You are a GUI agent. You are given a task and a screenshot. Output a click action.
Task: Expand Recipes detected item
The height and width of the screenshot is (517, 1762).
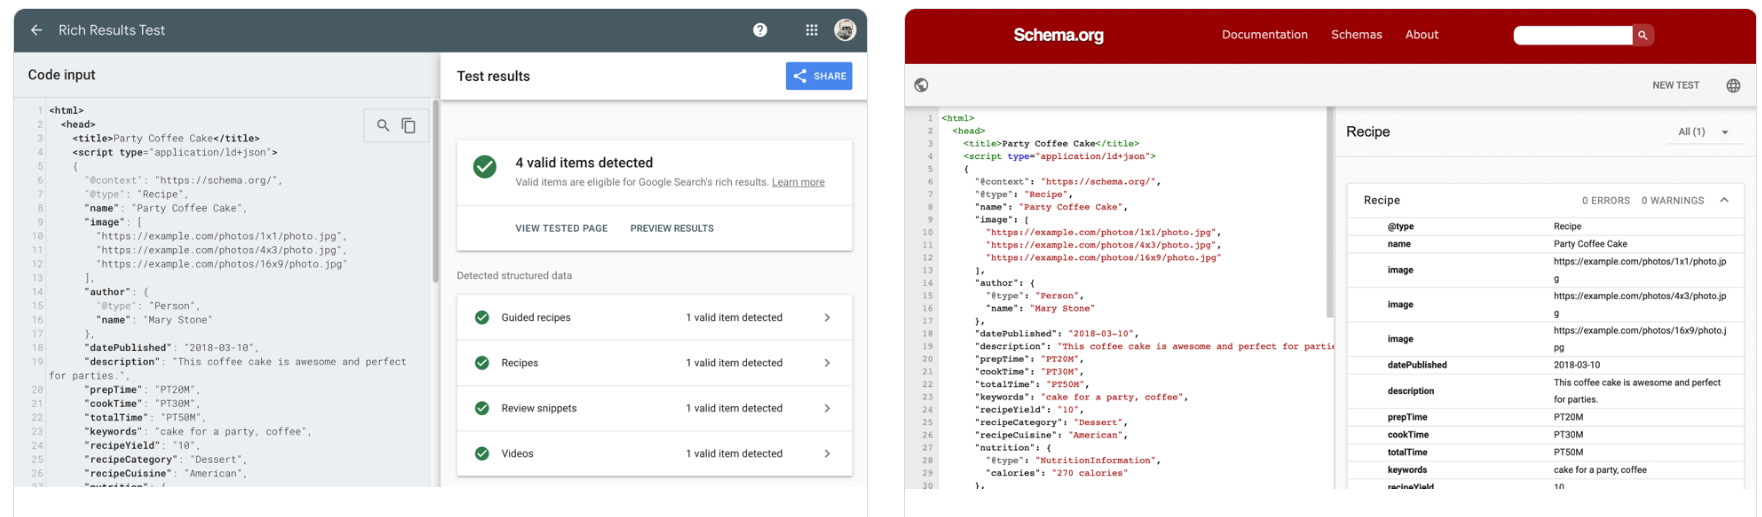click(655, 363)
